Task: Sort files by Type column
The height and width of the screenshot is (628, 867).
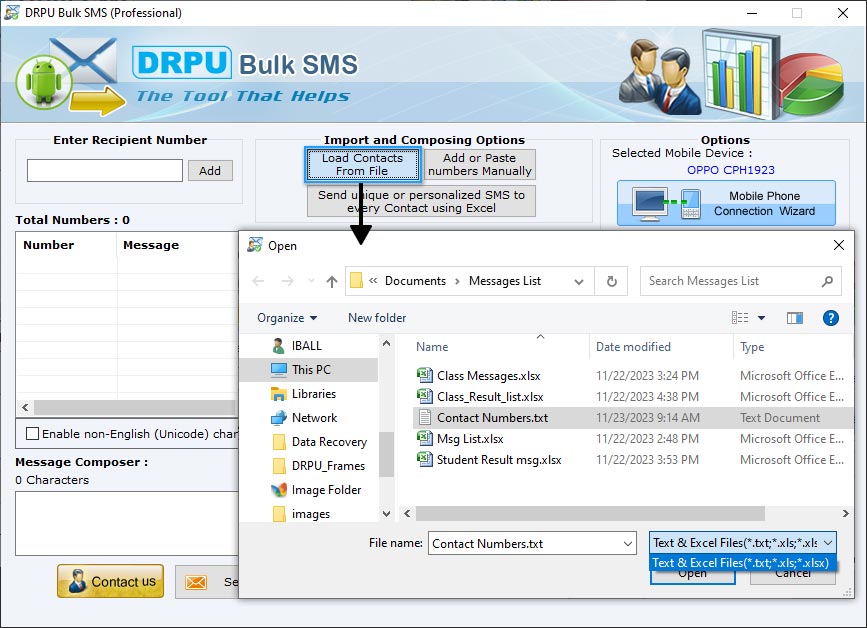Action: tap(752, 347)
